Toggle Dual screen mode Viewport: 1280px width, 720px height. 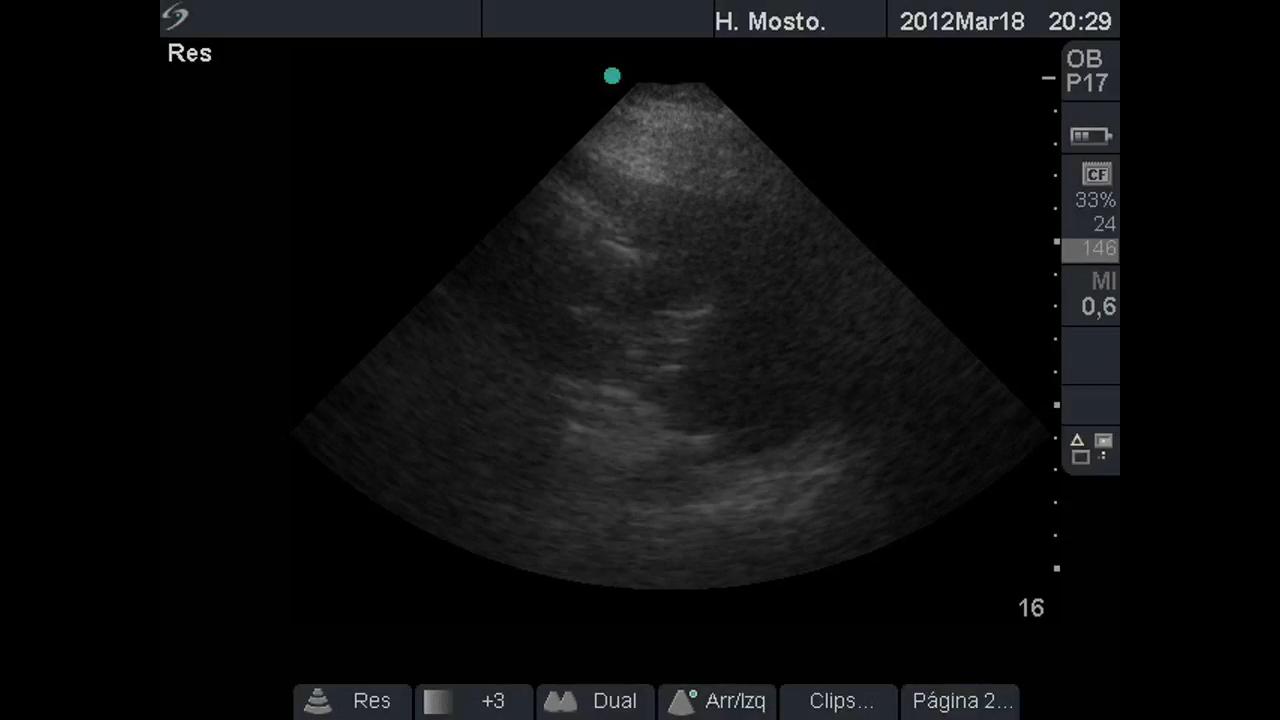click(595, 701)
